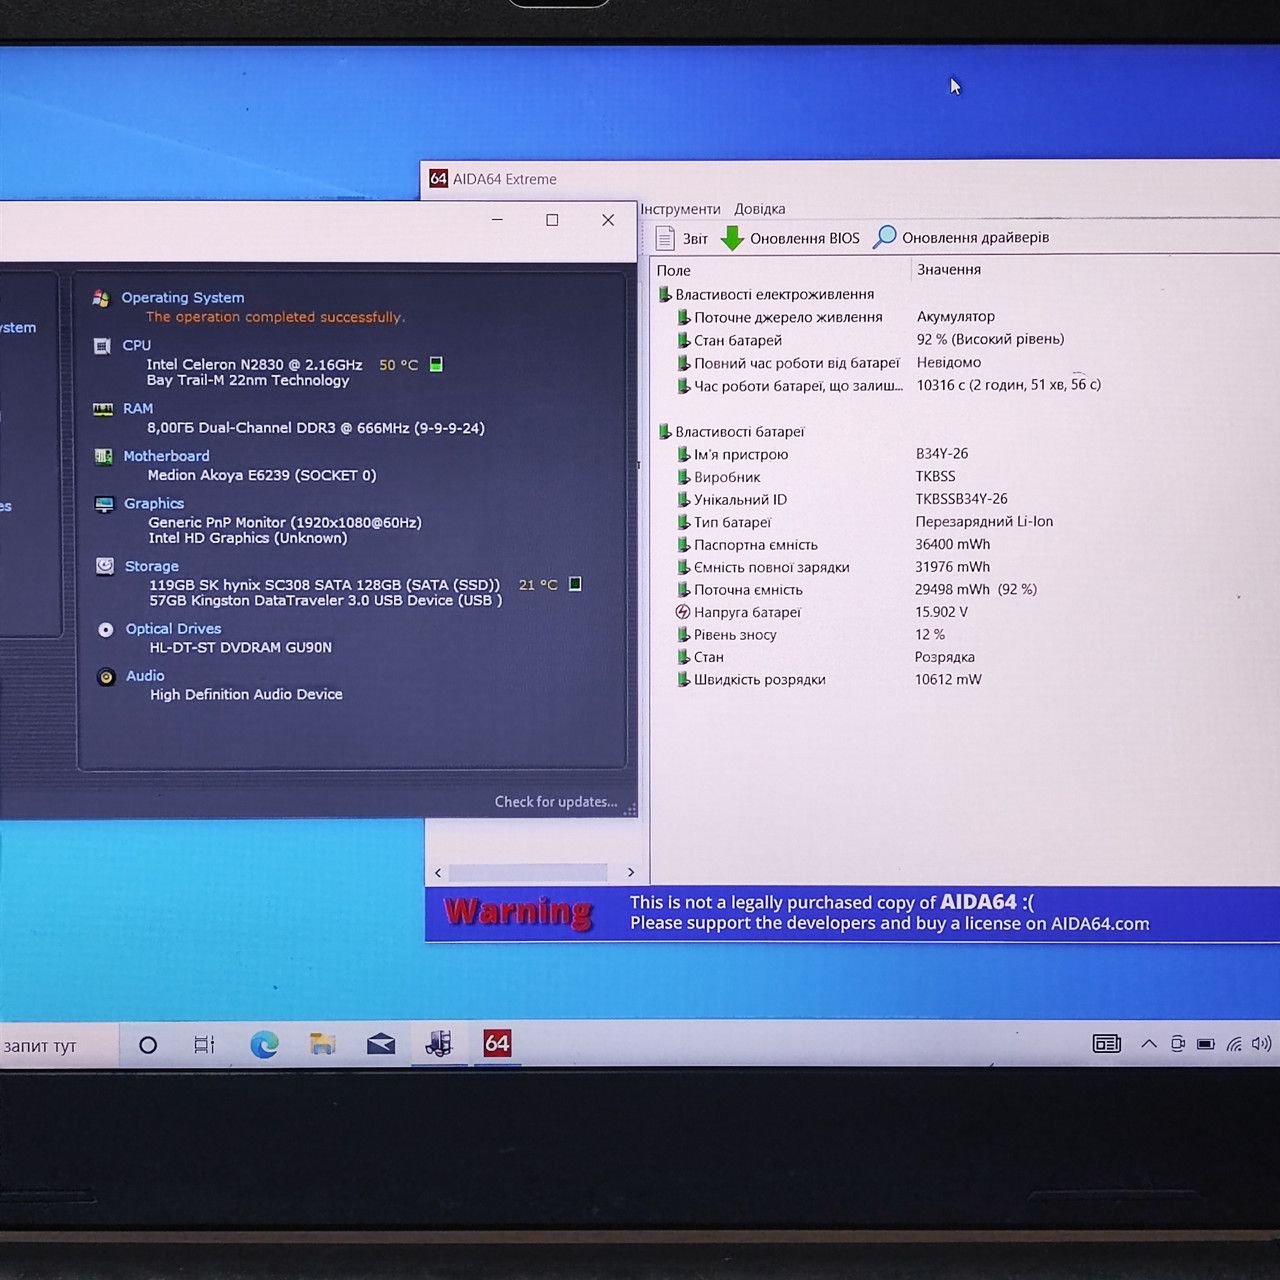Click the battery icon in the system tray

[x=1206, y=1044]
